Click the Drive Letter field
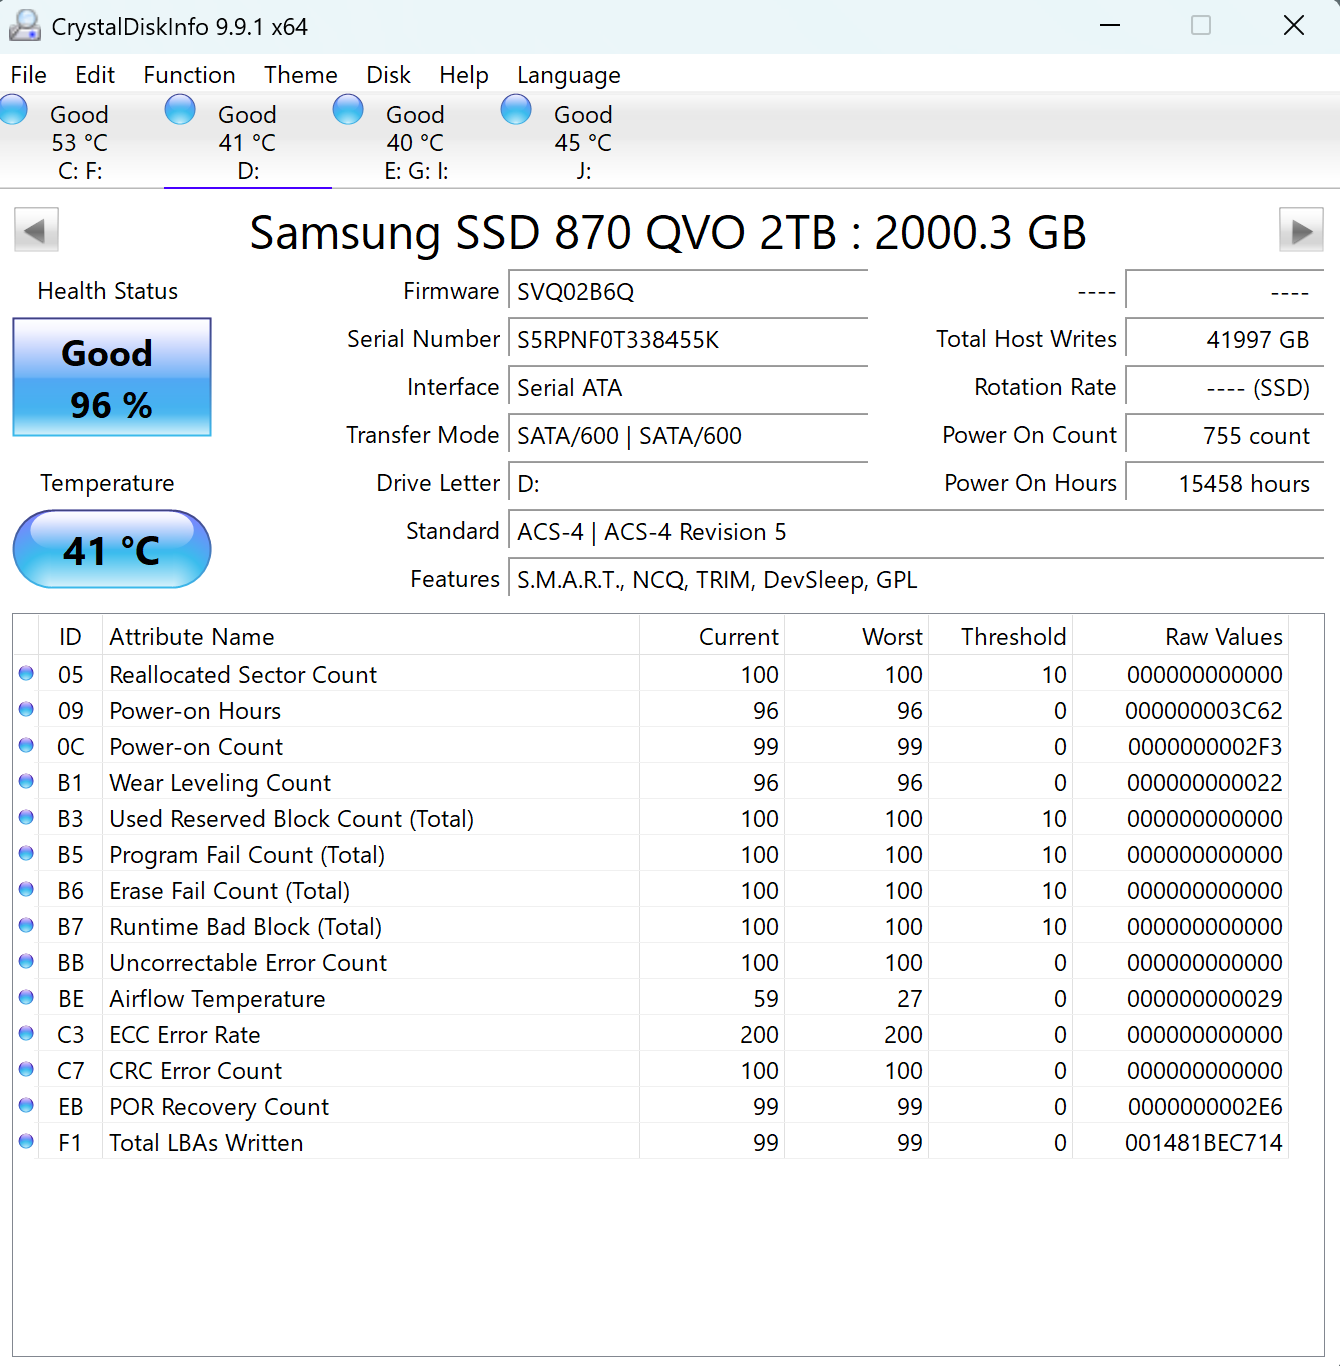The image size is (1340, 1366). 688,483
